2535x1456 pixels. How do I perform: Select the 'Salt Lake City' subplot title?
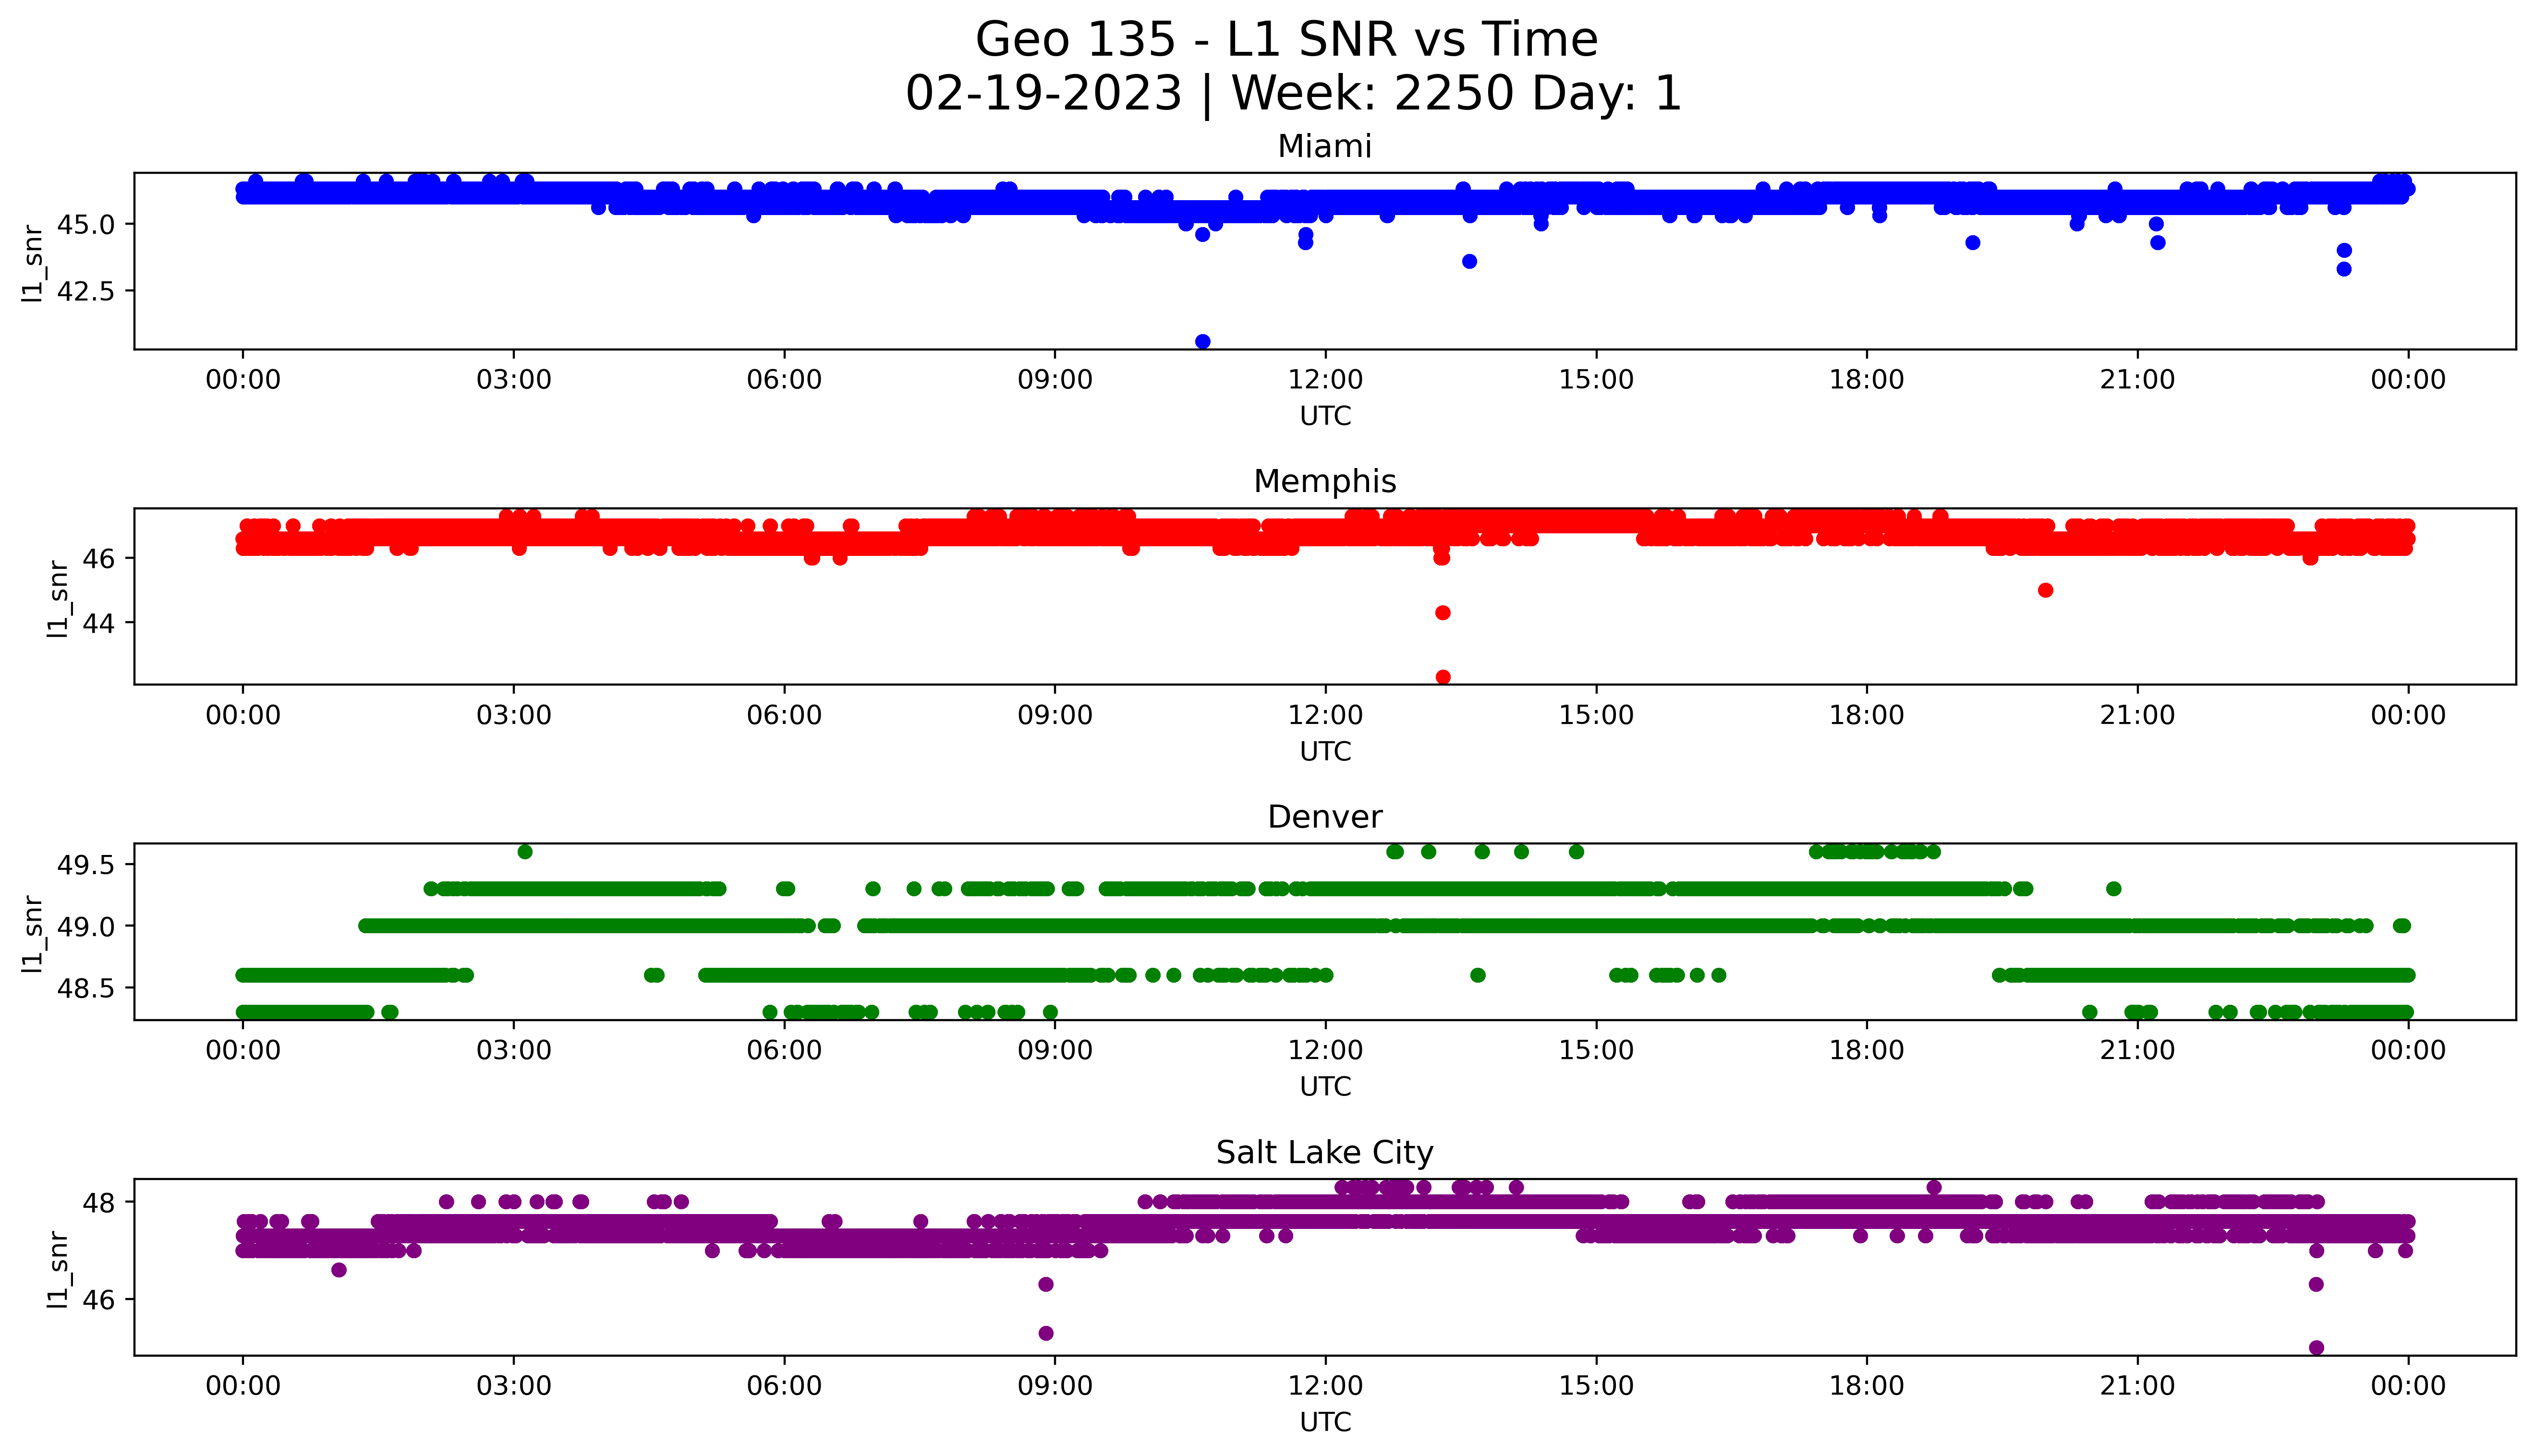pyautogui.click(x=1324, y=1153)
